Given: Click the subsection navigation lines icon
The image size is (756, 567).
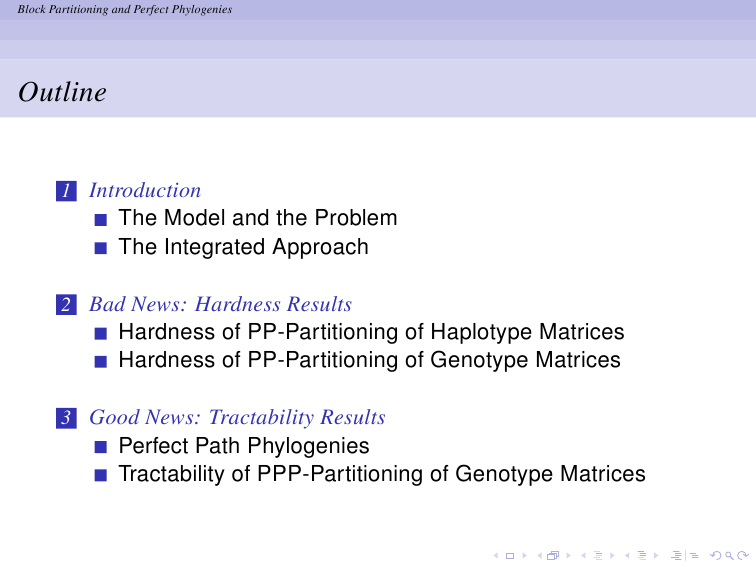Looking at the screenshot, I should (598, 556).
